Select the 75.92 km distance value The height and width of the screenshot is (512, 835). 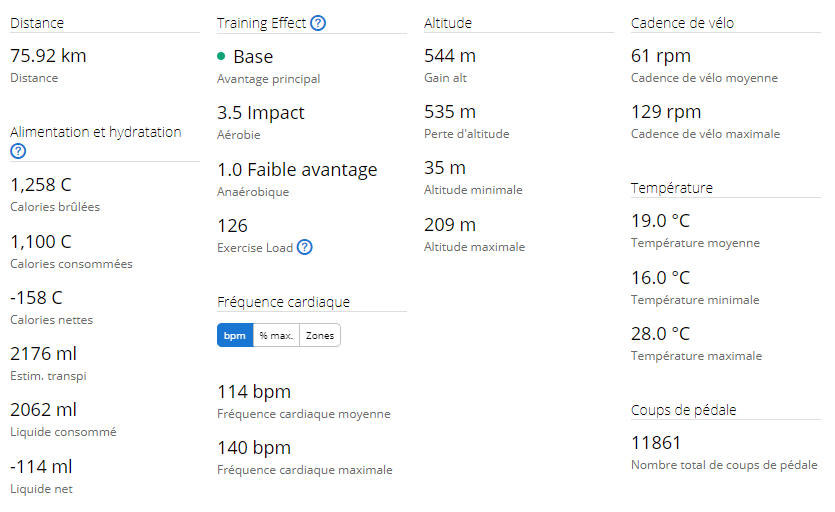point(48,56)
